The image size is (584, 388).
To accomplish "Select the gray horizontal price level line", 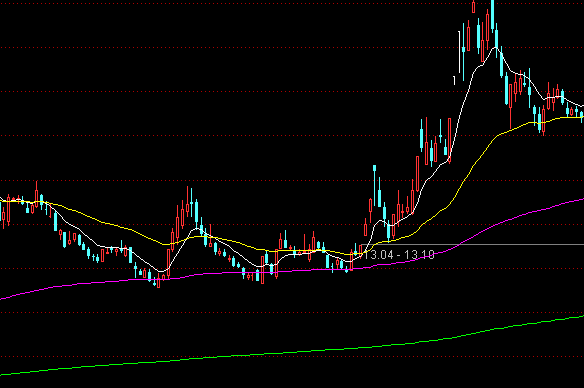I will click(x=472, y=245).
